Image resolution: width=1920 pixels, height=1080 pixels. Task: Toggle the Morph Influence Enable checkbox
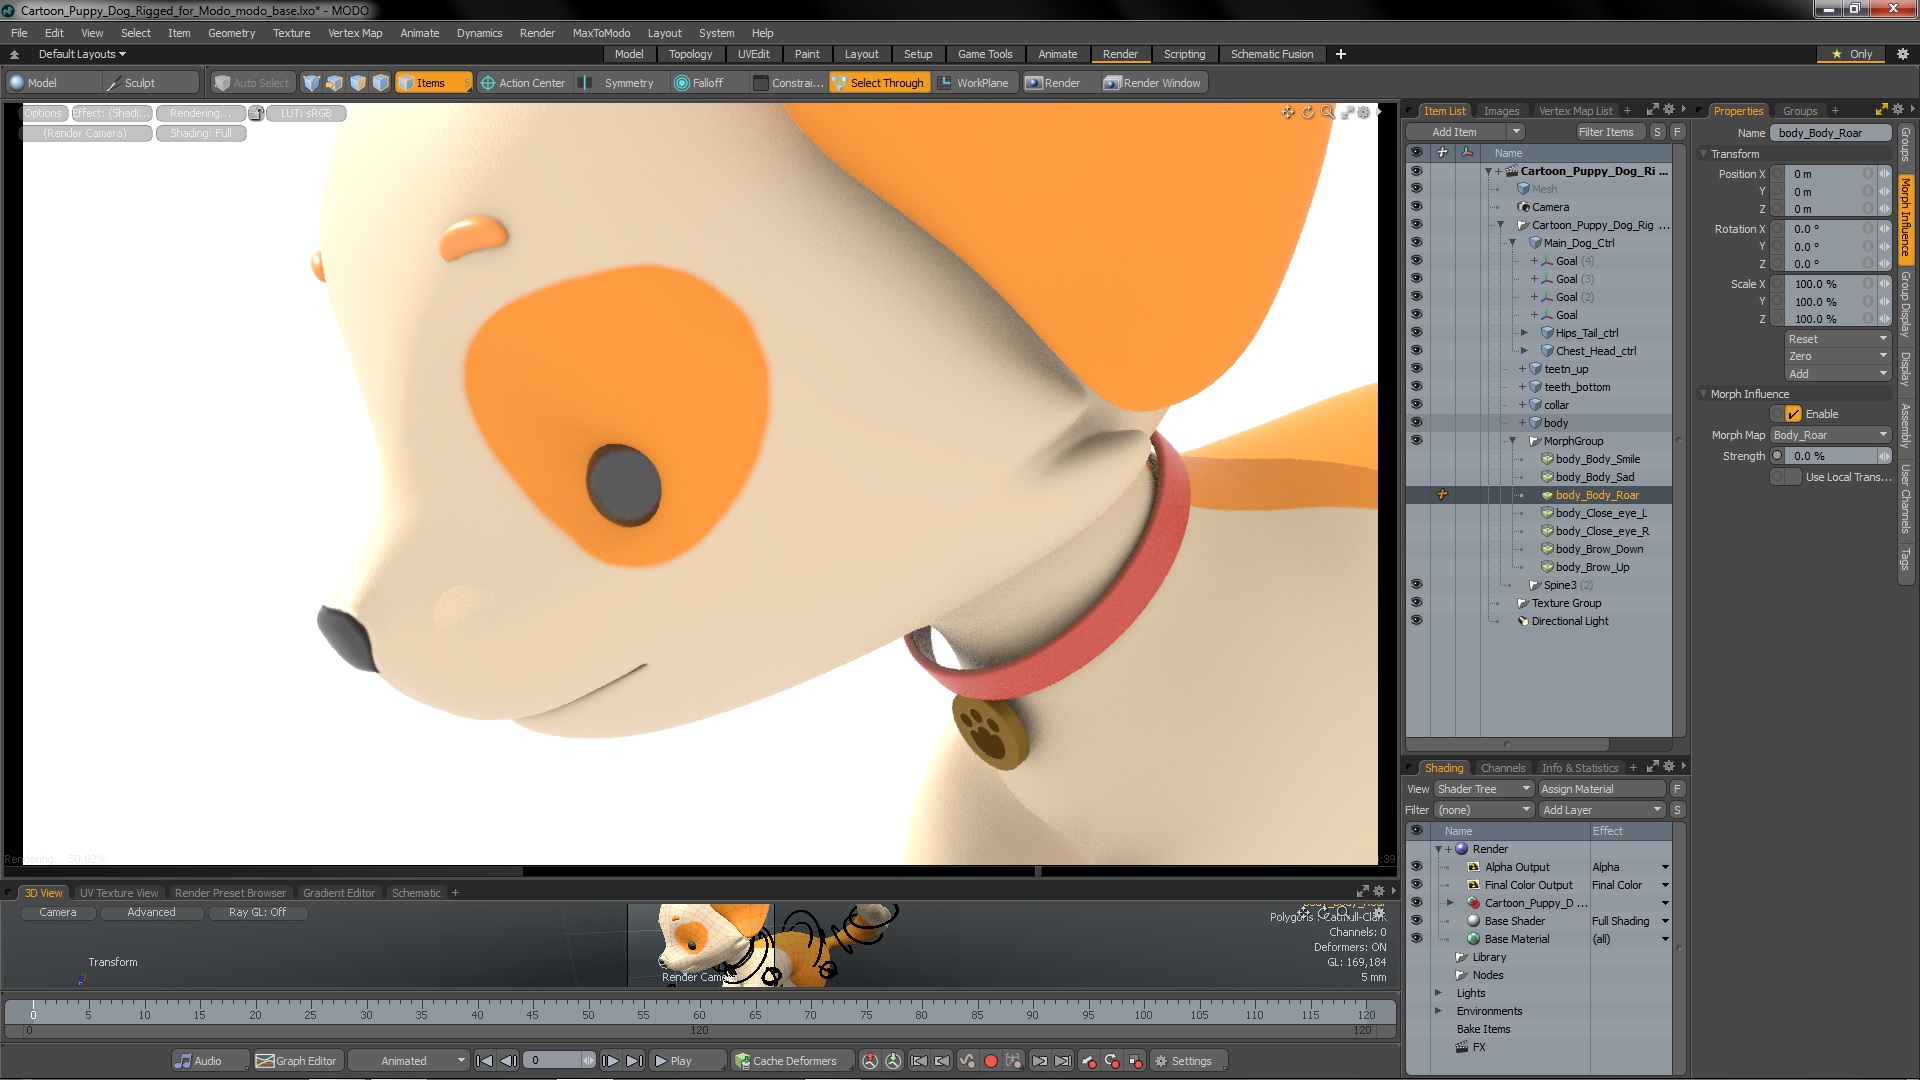point(1793,414)
